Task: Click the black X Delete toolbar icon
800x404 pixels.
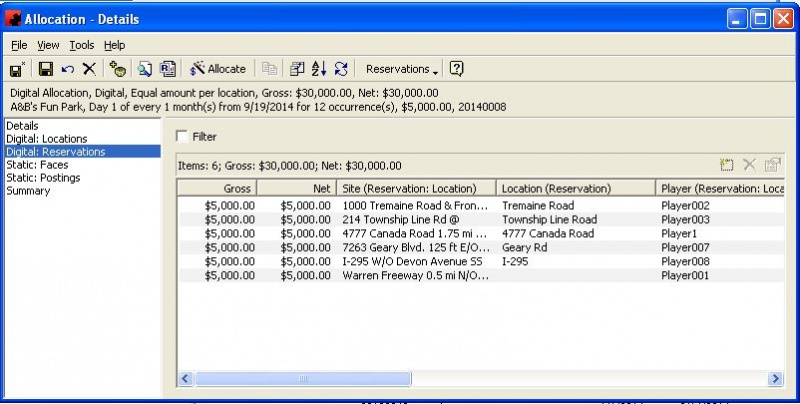Action: pyautogui.click(x=89, y=69)
